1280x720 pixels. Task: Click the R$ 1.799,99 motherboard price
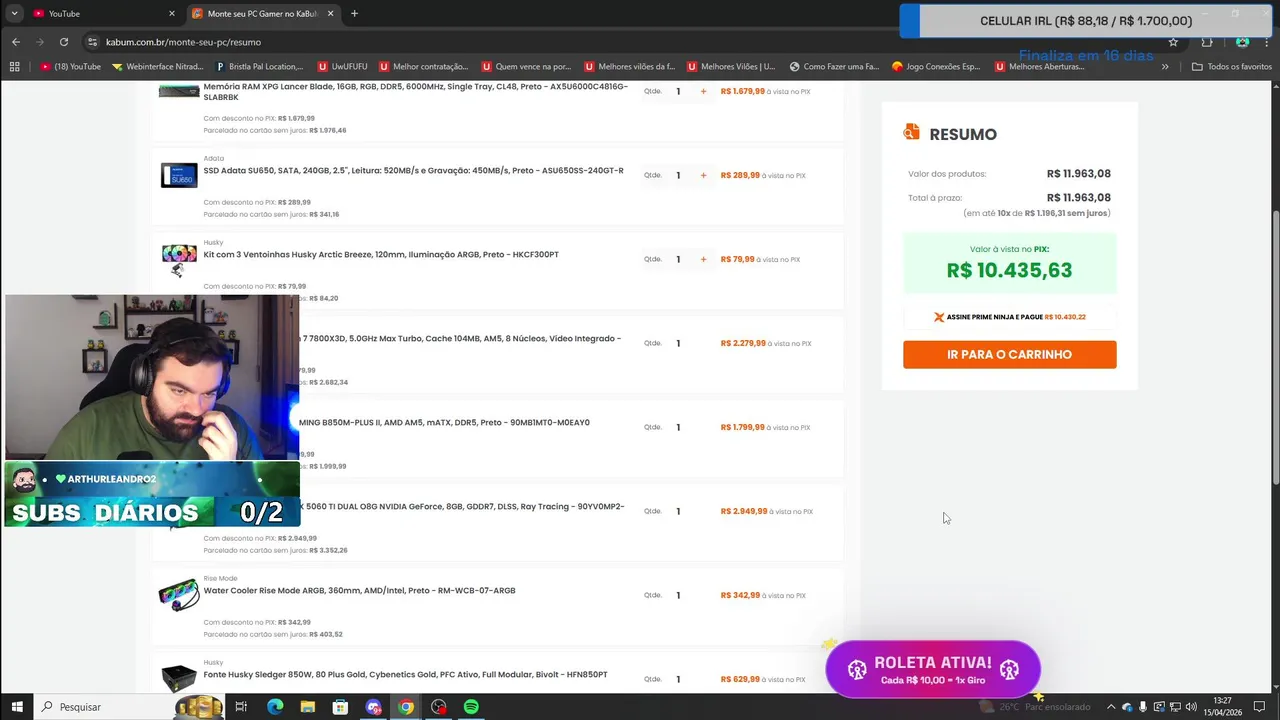(x=743, y=427)
